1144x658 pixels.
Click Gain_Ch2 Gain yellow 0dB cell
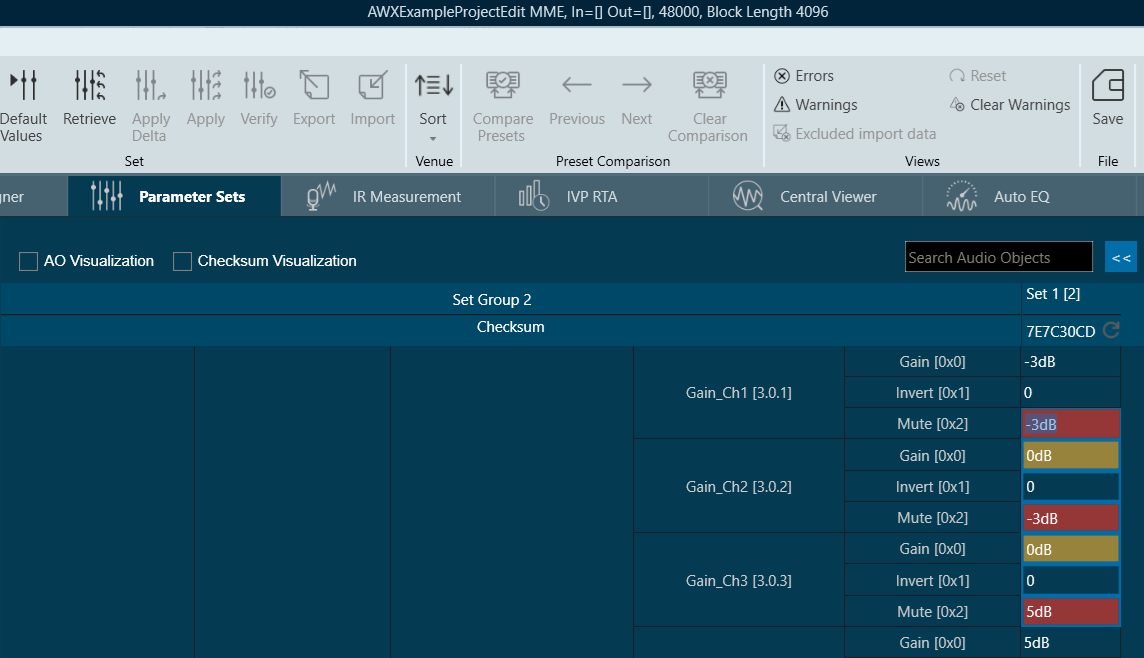tap(1070, 455)
